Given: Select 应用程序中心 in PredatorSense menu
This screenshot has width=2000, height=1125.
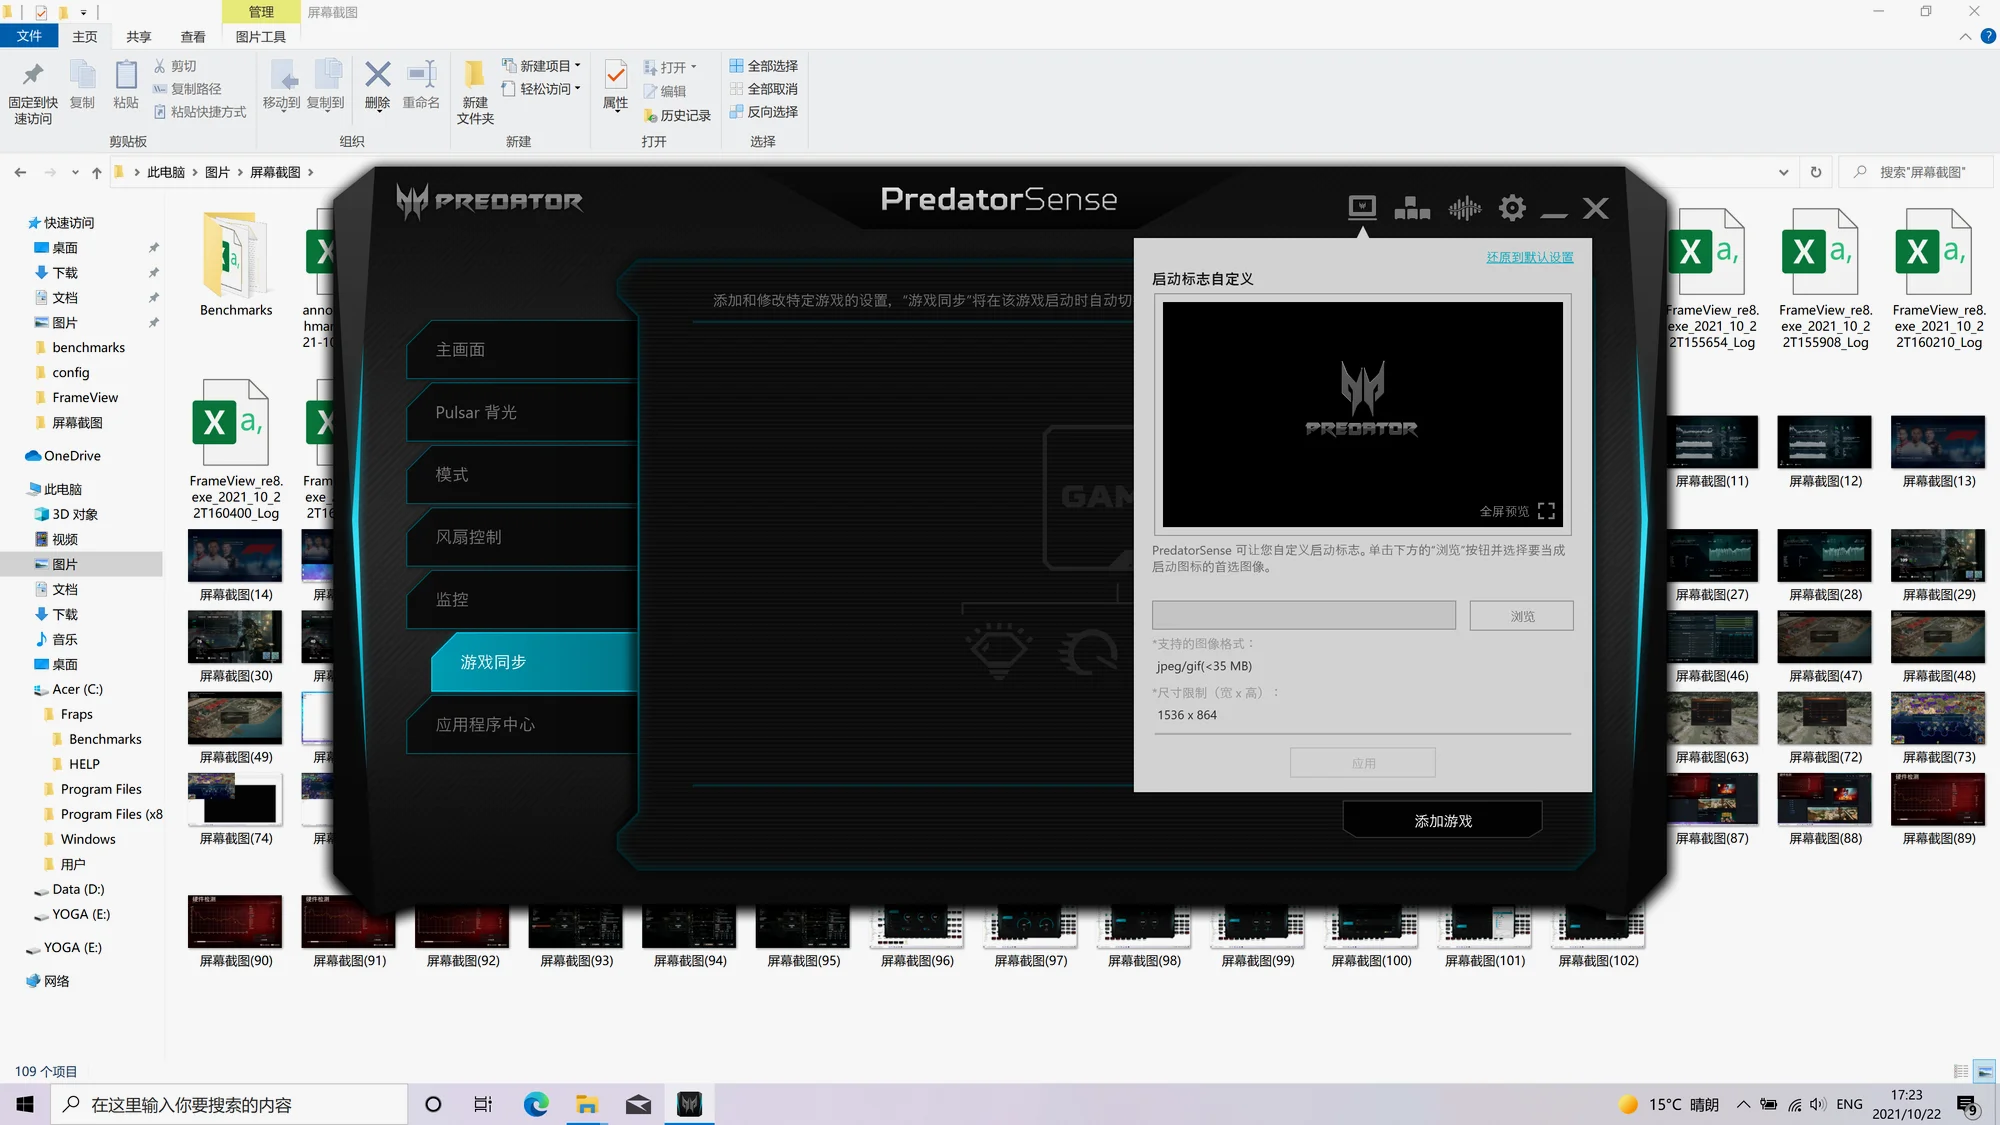Looking at the screenshot, I should (x=522, y=724).
